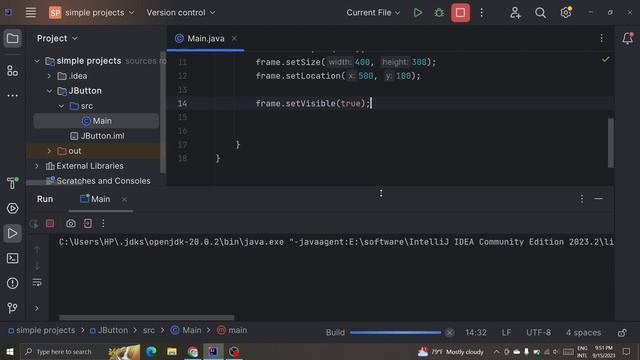Viewport: 640px width, 360px height.
Task: Select Main class in project tree
Action: click(x=96, y=121)
